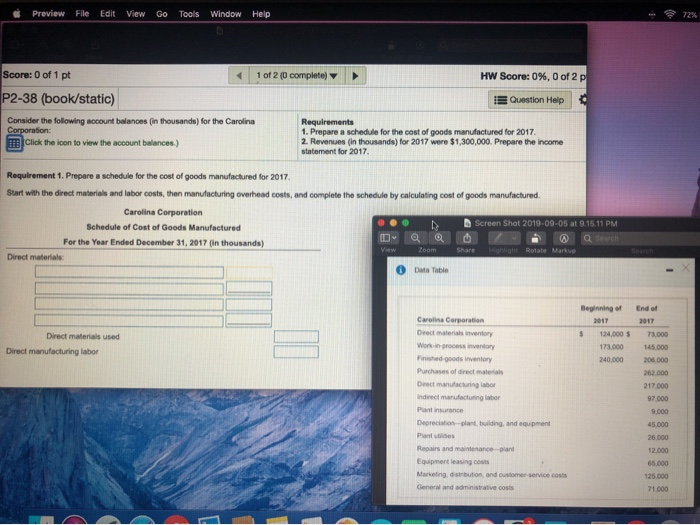700x525 pixels.
Task: Click Search field in Preview toolbar
Action: click(x=640, y=238)
